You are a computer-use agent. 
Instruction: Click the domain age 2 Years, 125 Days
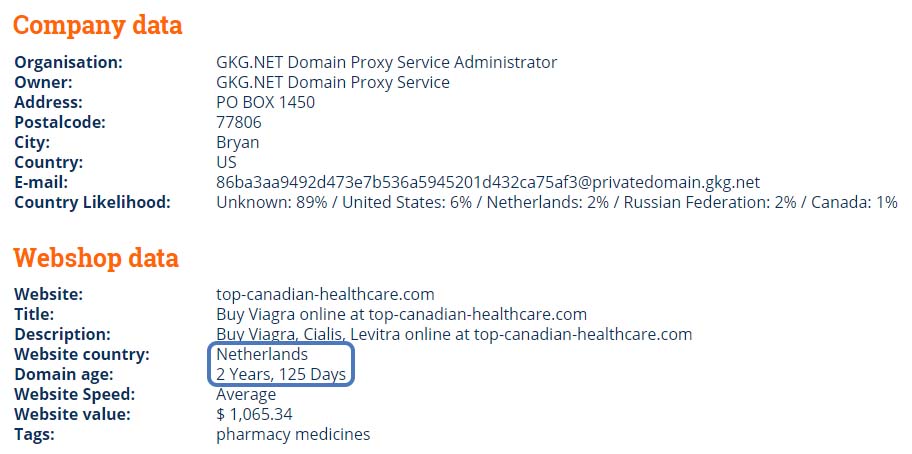281,374
